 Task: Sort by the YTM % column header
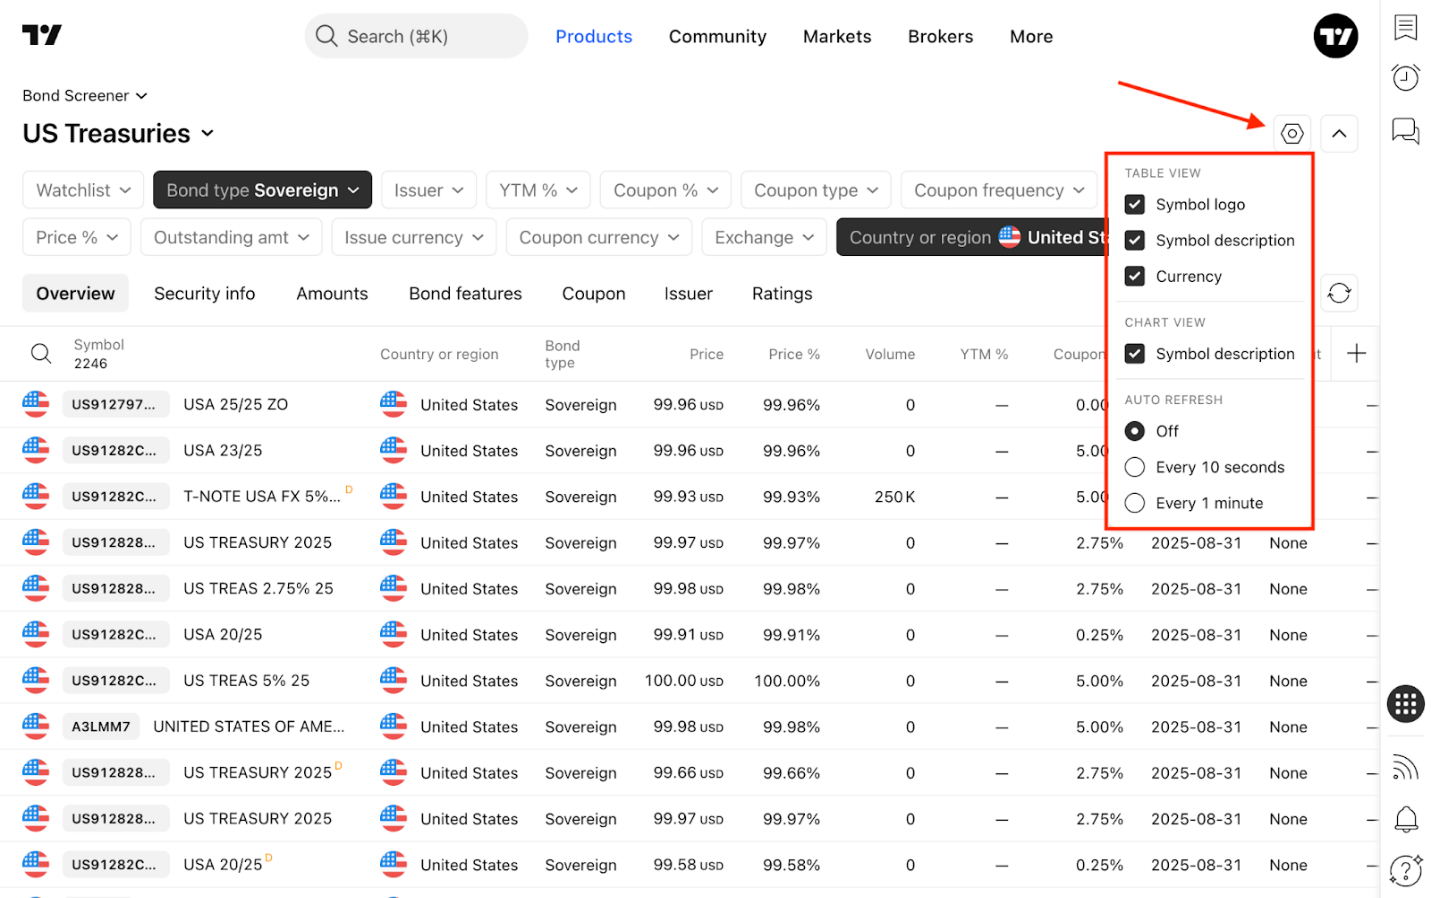984,354
